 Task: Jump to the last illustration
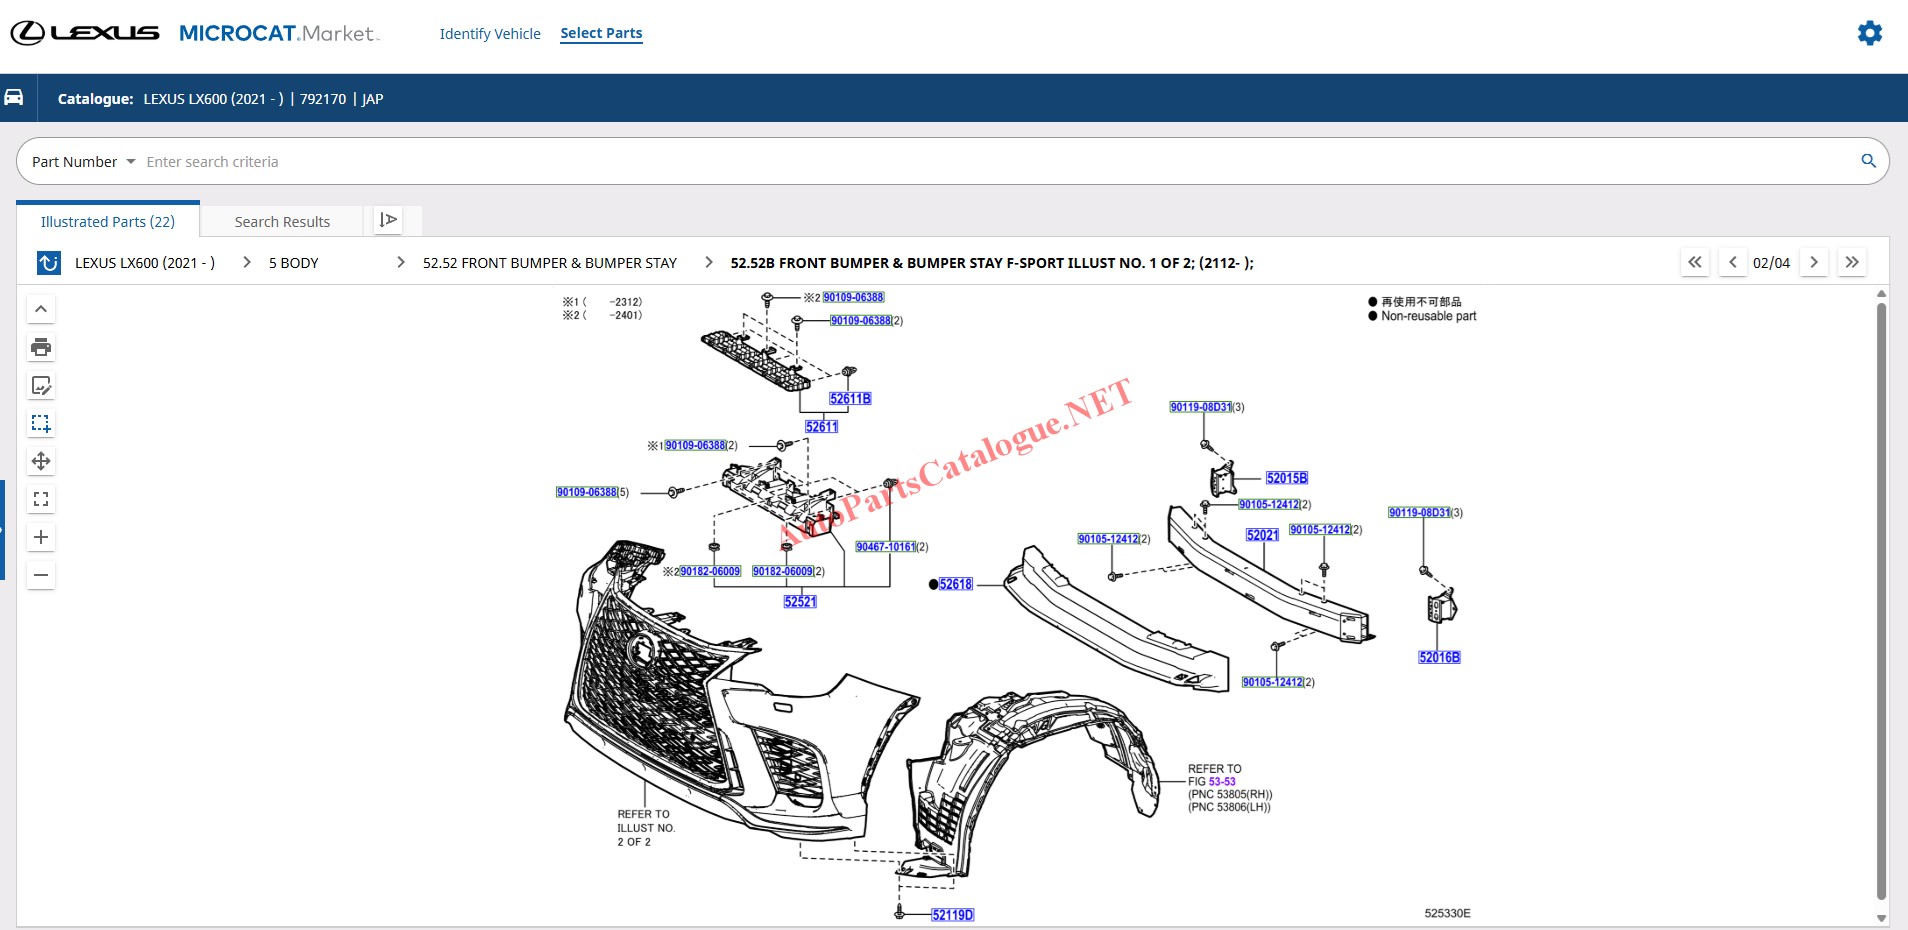pyautogui.click(x=1852, y=262)
